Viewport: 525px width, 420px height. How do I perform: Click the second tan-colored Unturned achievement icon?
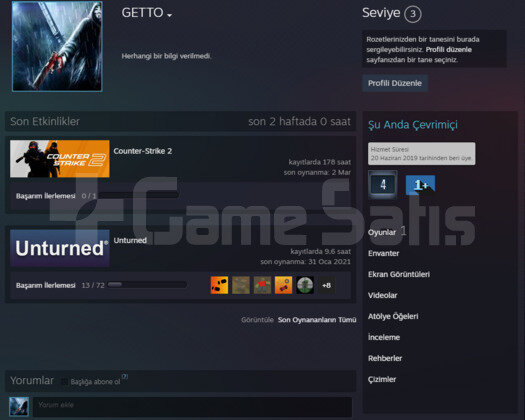pos(241,285)
